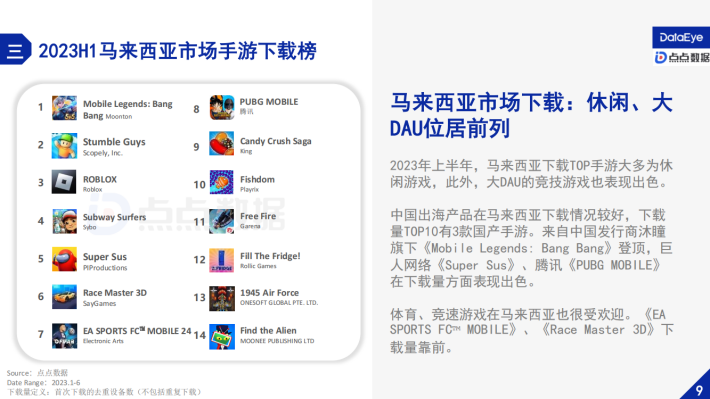Select the 1945 Air Force icon

(x=221, y=298)
